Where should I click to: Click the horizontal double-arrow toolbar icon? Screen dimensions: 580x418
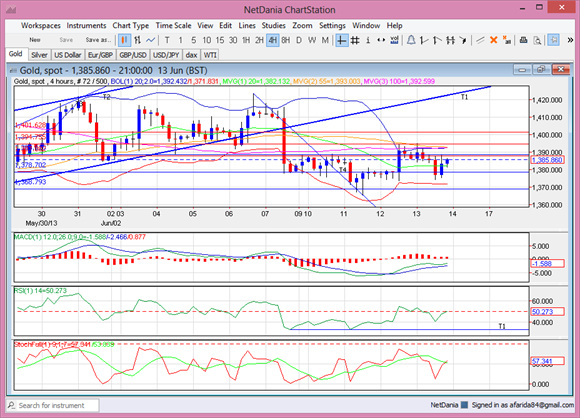click(381, 40)
